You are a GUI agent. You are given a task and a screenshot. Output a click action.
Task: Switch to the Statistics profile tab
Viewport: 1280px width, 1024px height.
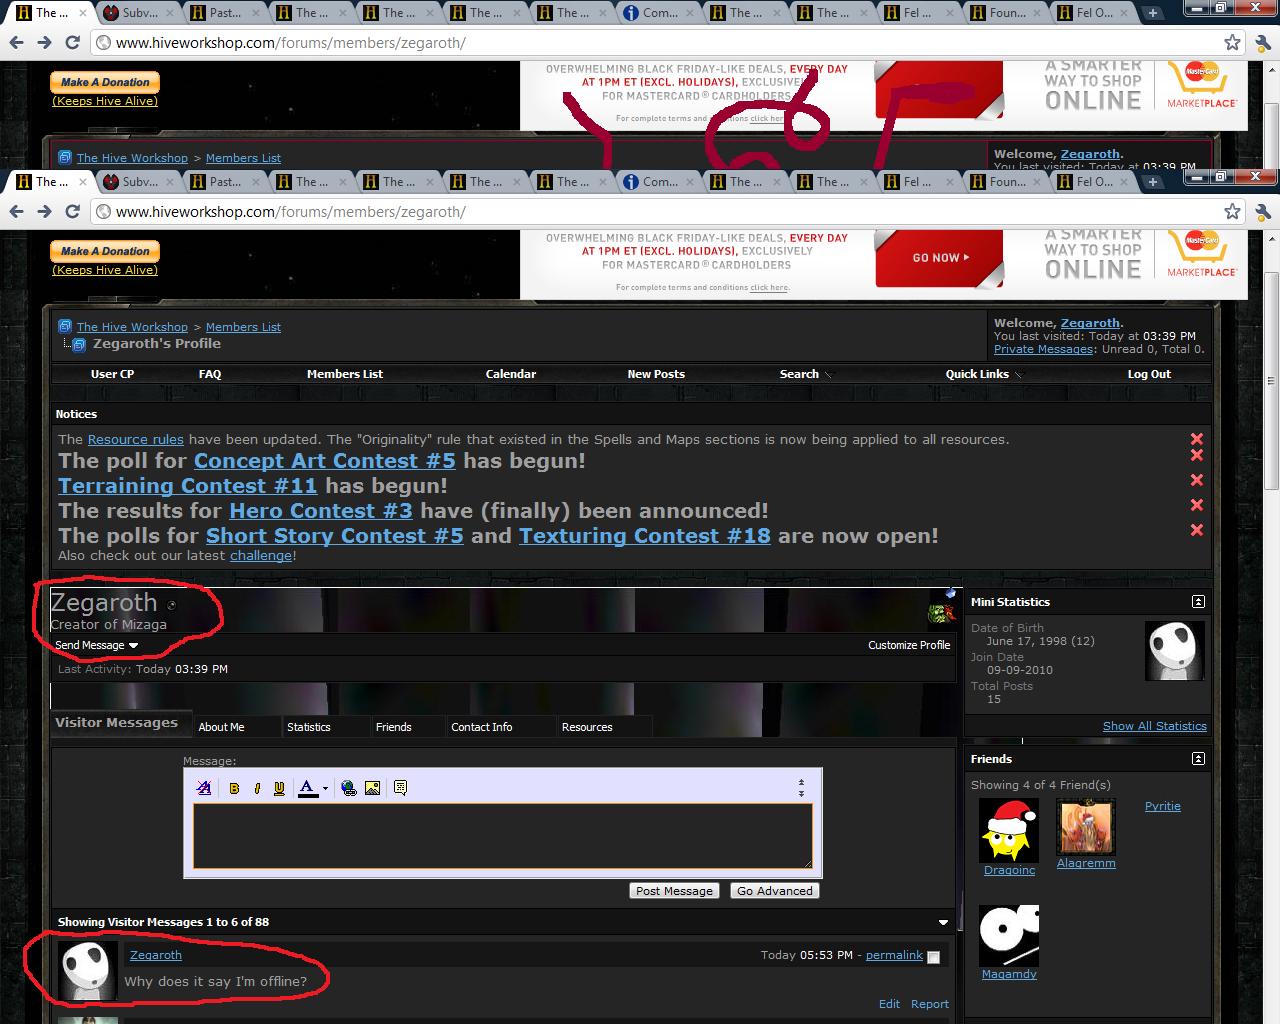308,727
